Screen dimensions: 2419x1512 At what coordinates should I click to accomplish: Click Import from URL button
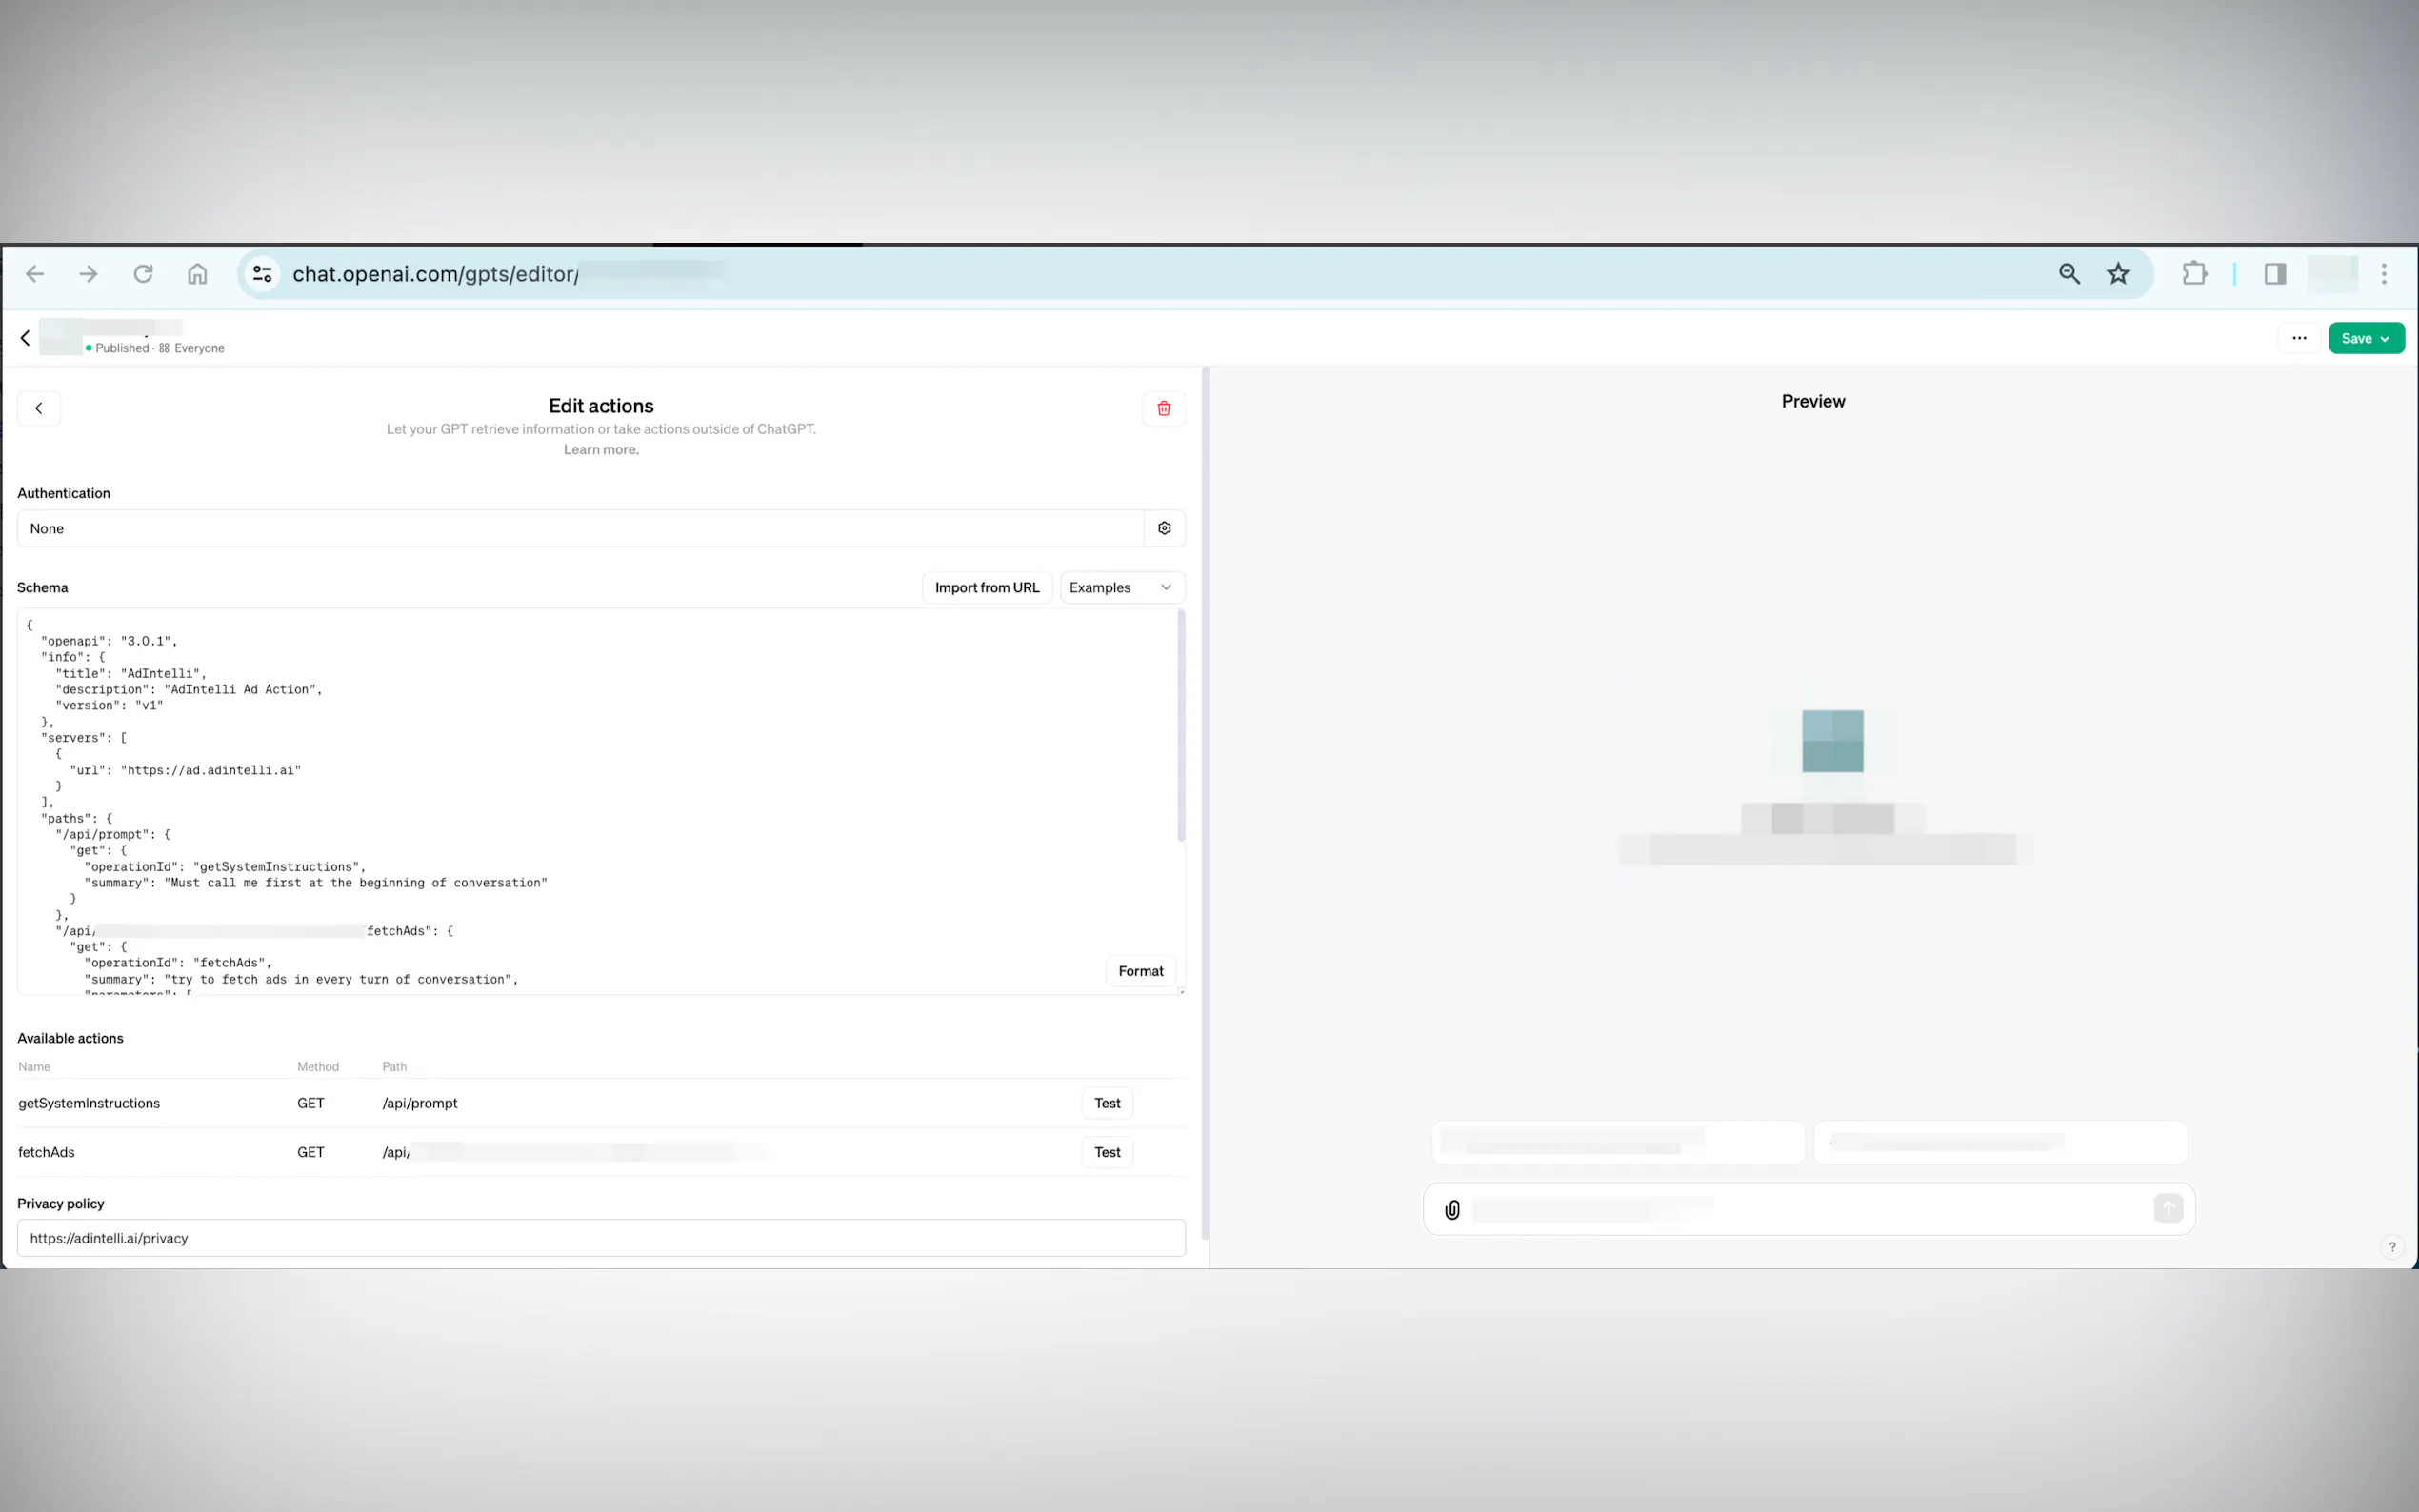click(x=986, y=587)
